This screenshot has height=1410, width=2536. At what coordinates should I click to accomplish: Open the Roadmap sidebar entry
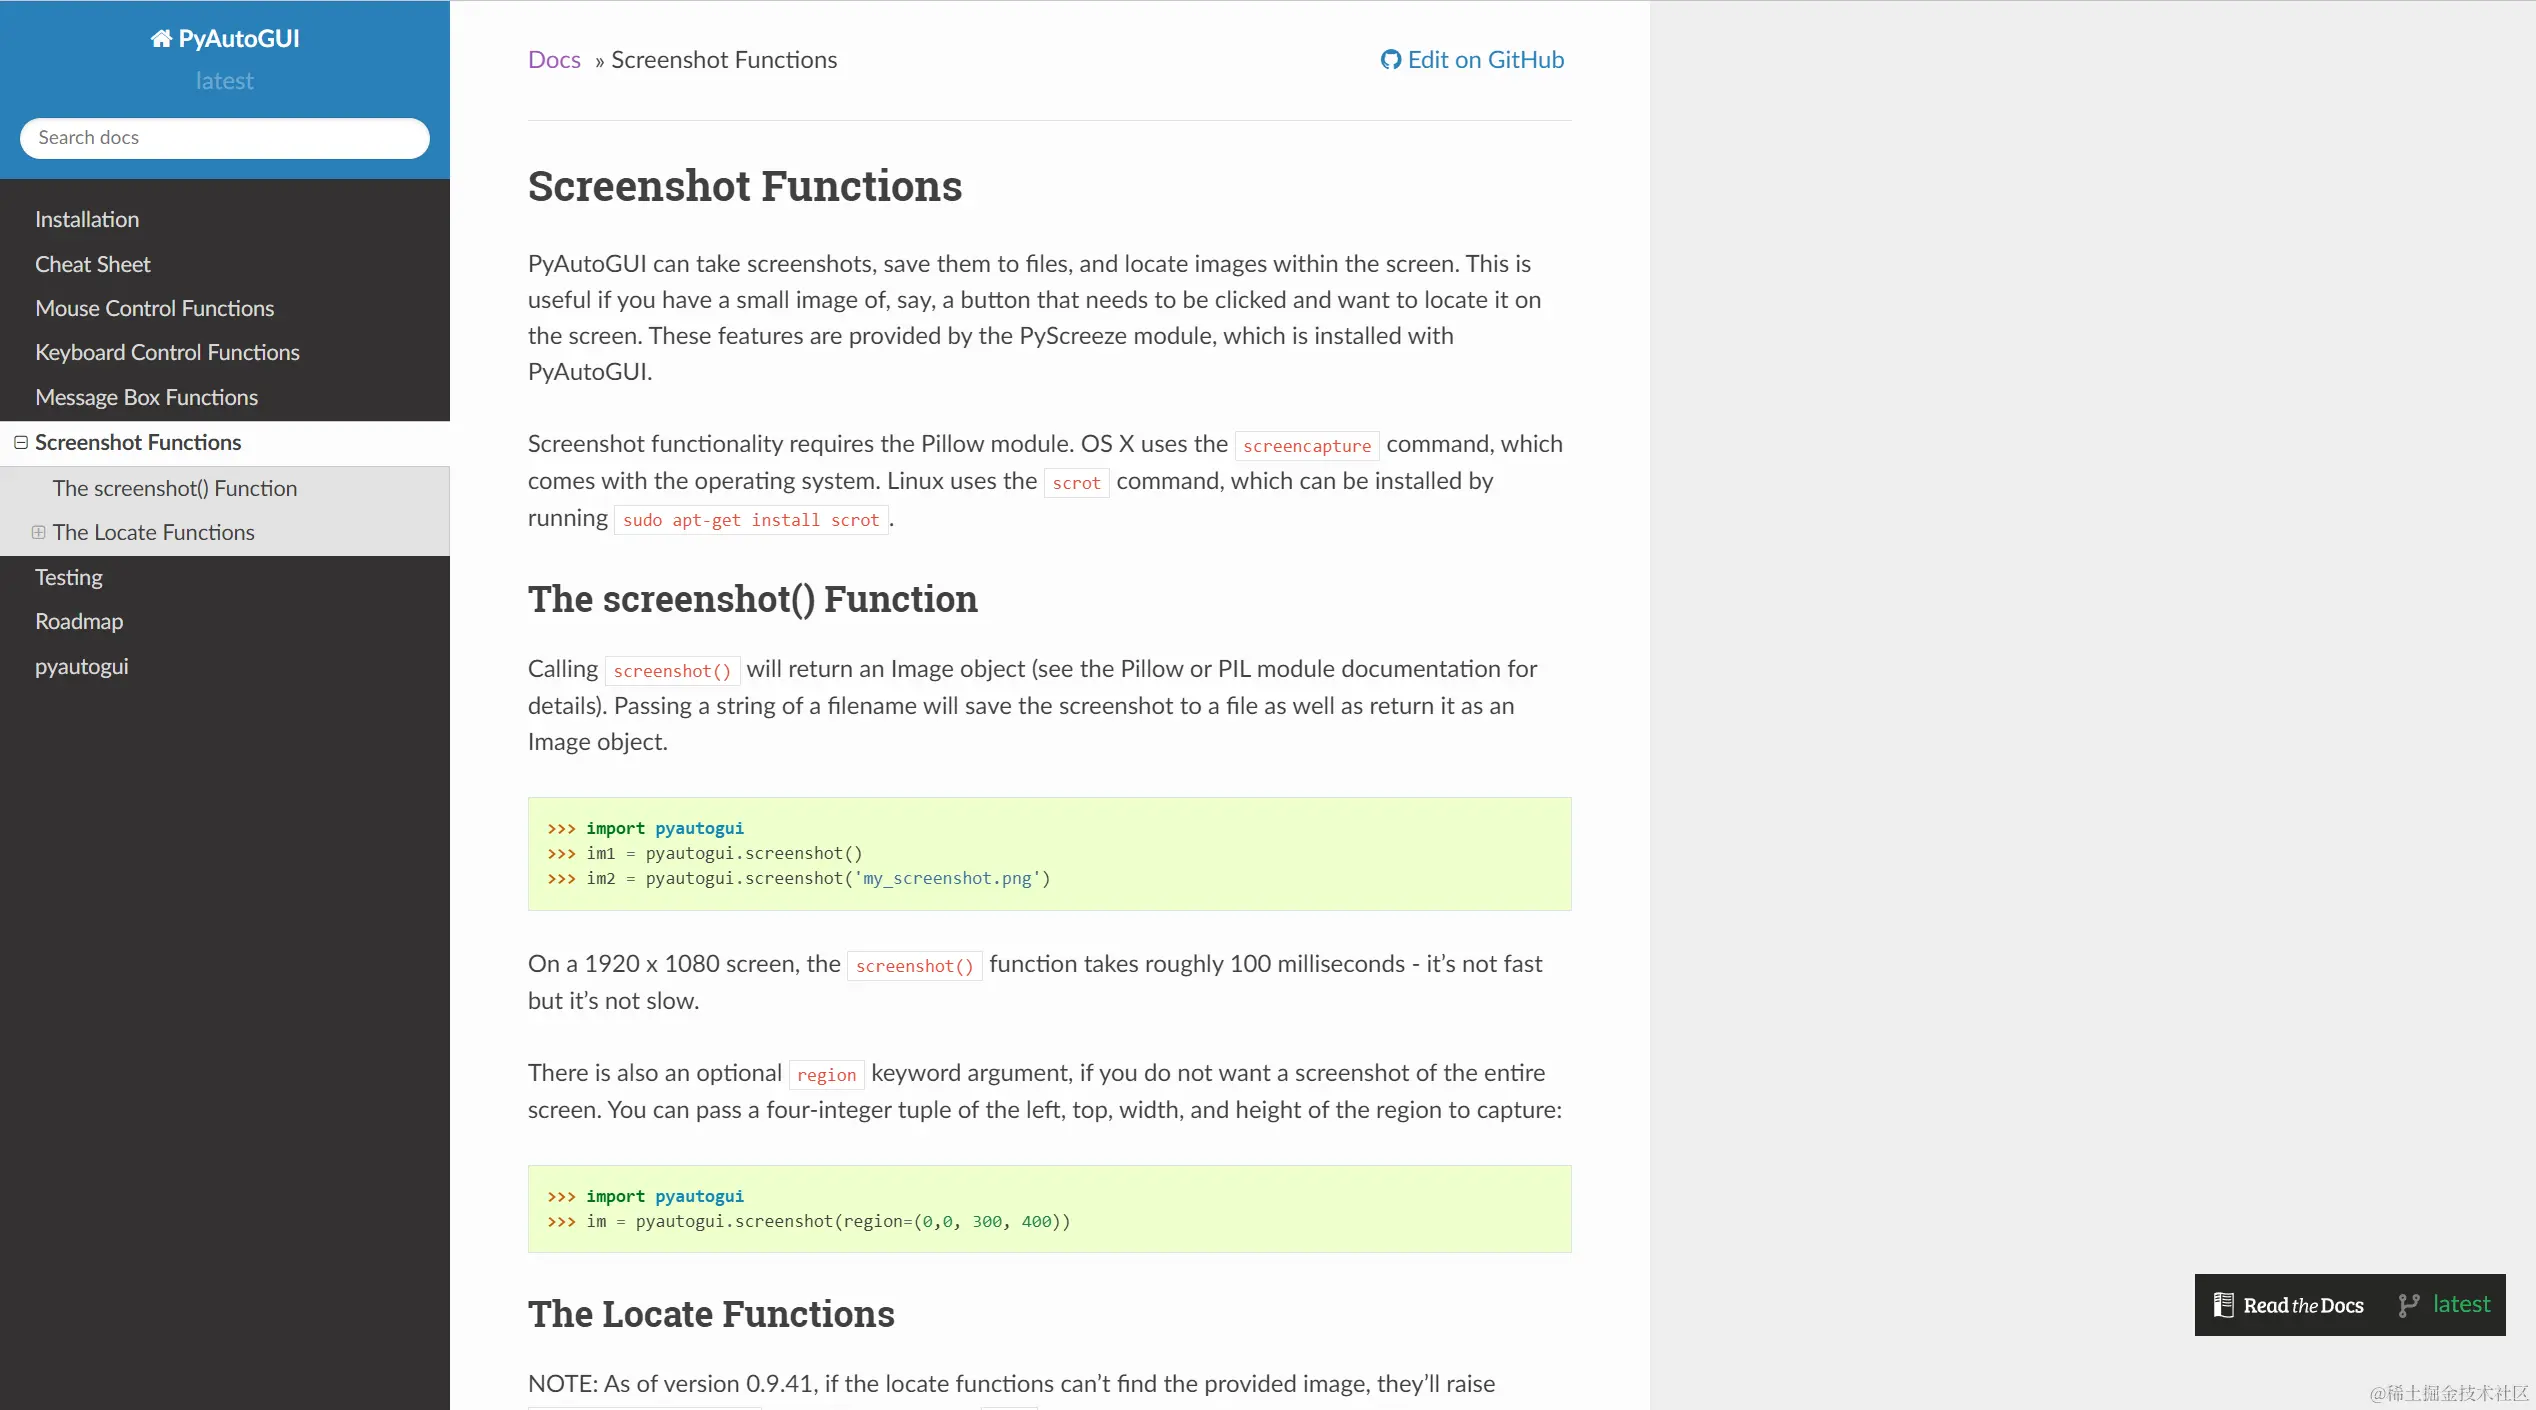tap(79, 621)
